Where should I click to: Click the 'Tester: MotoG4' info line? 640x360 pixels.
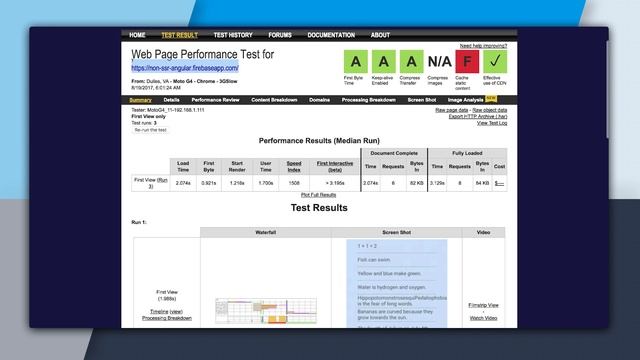pos(168,110)
